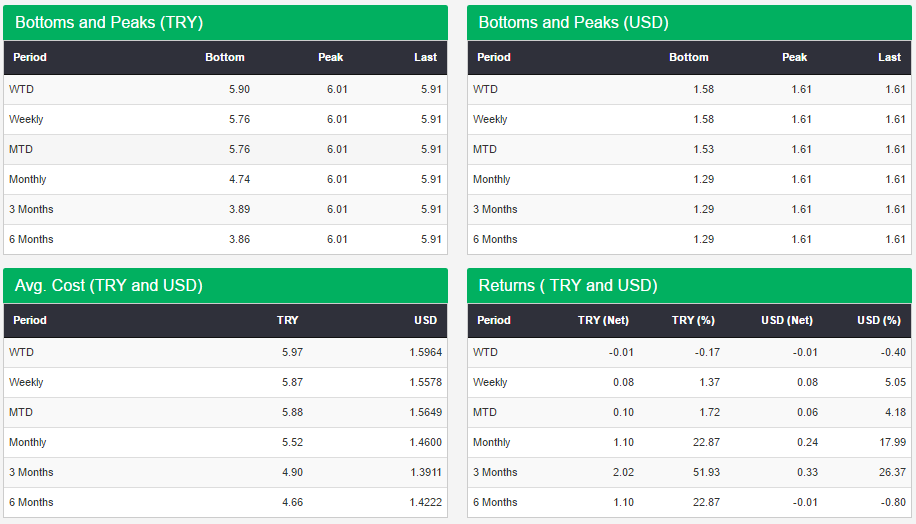916x524 pixels.
Task: Select the Monthly row in Returns table
Action: 689,442
